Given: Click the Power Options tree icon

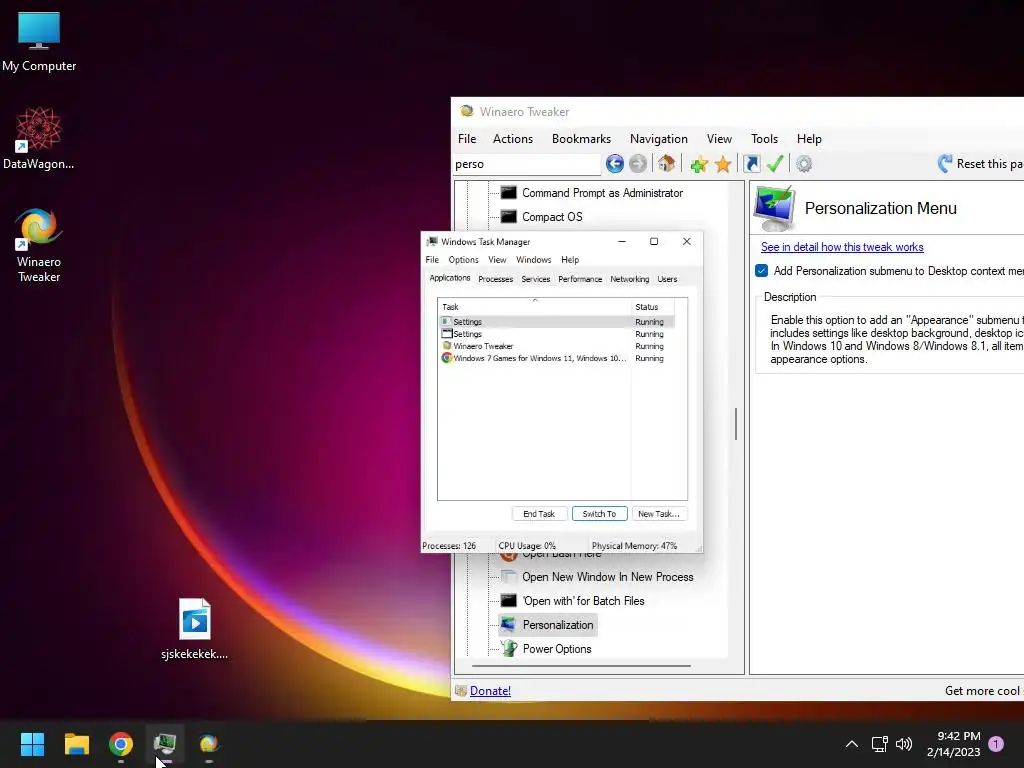Looking at the screenshot, I should [509, 648].
